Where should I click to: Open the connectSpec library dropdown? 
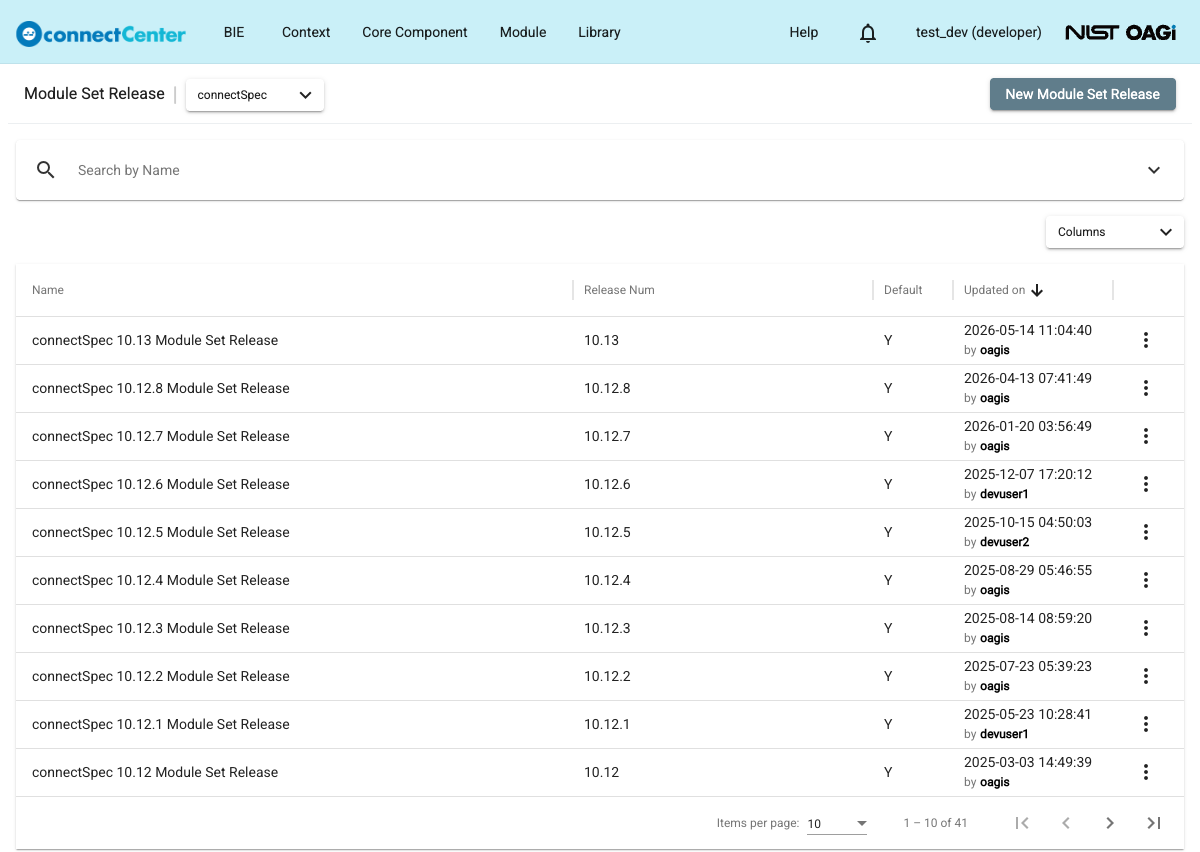click(x=255, y=95)
